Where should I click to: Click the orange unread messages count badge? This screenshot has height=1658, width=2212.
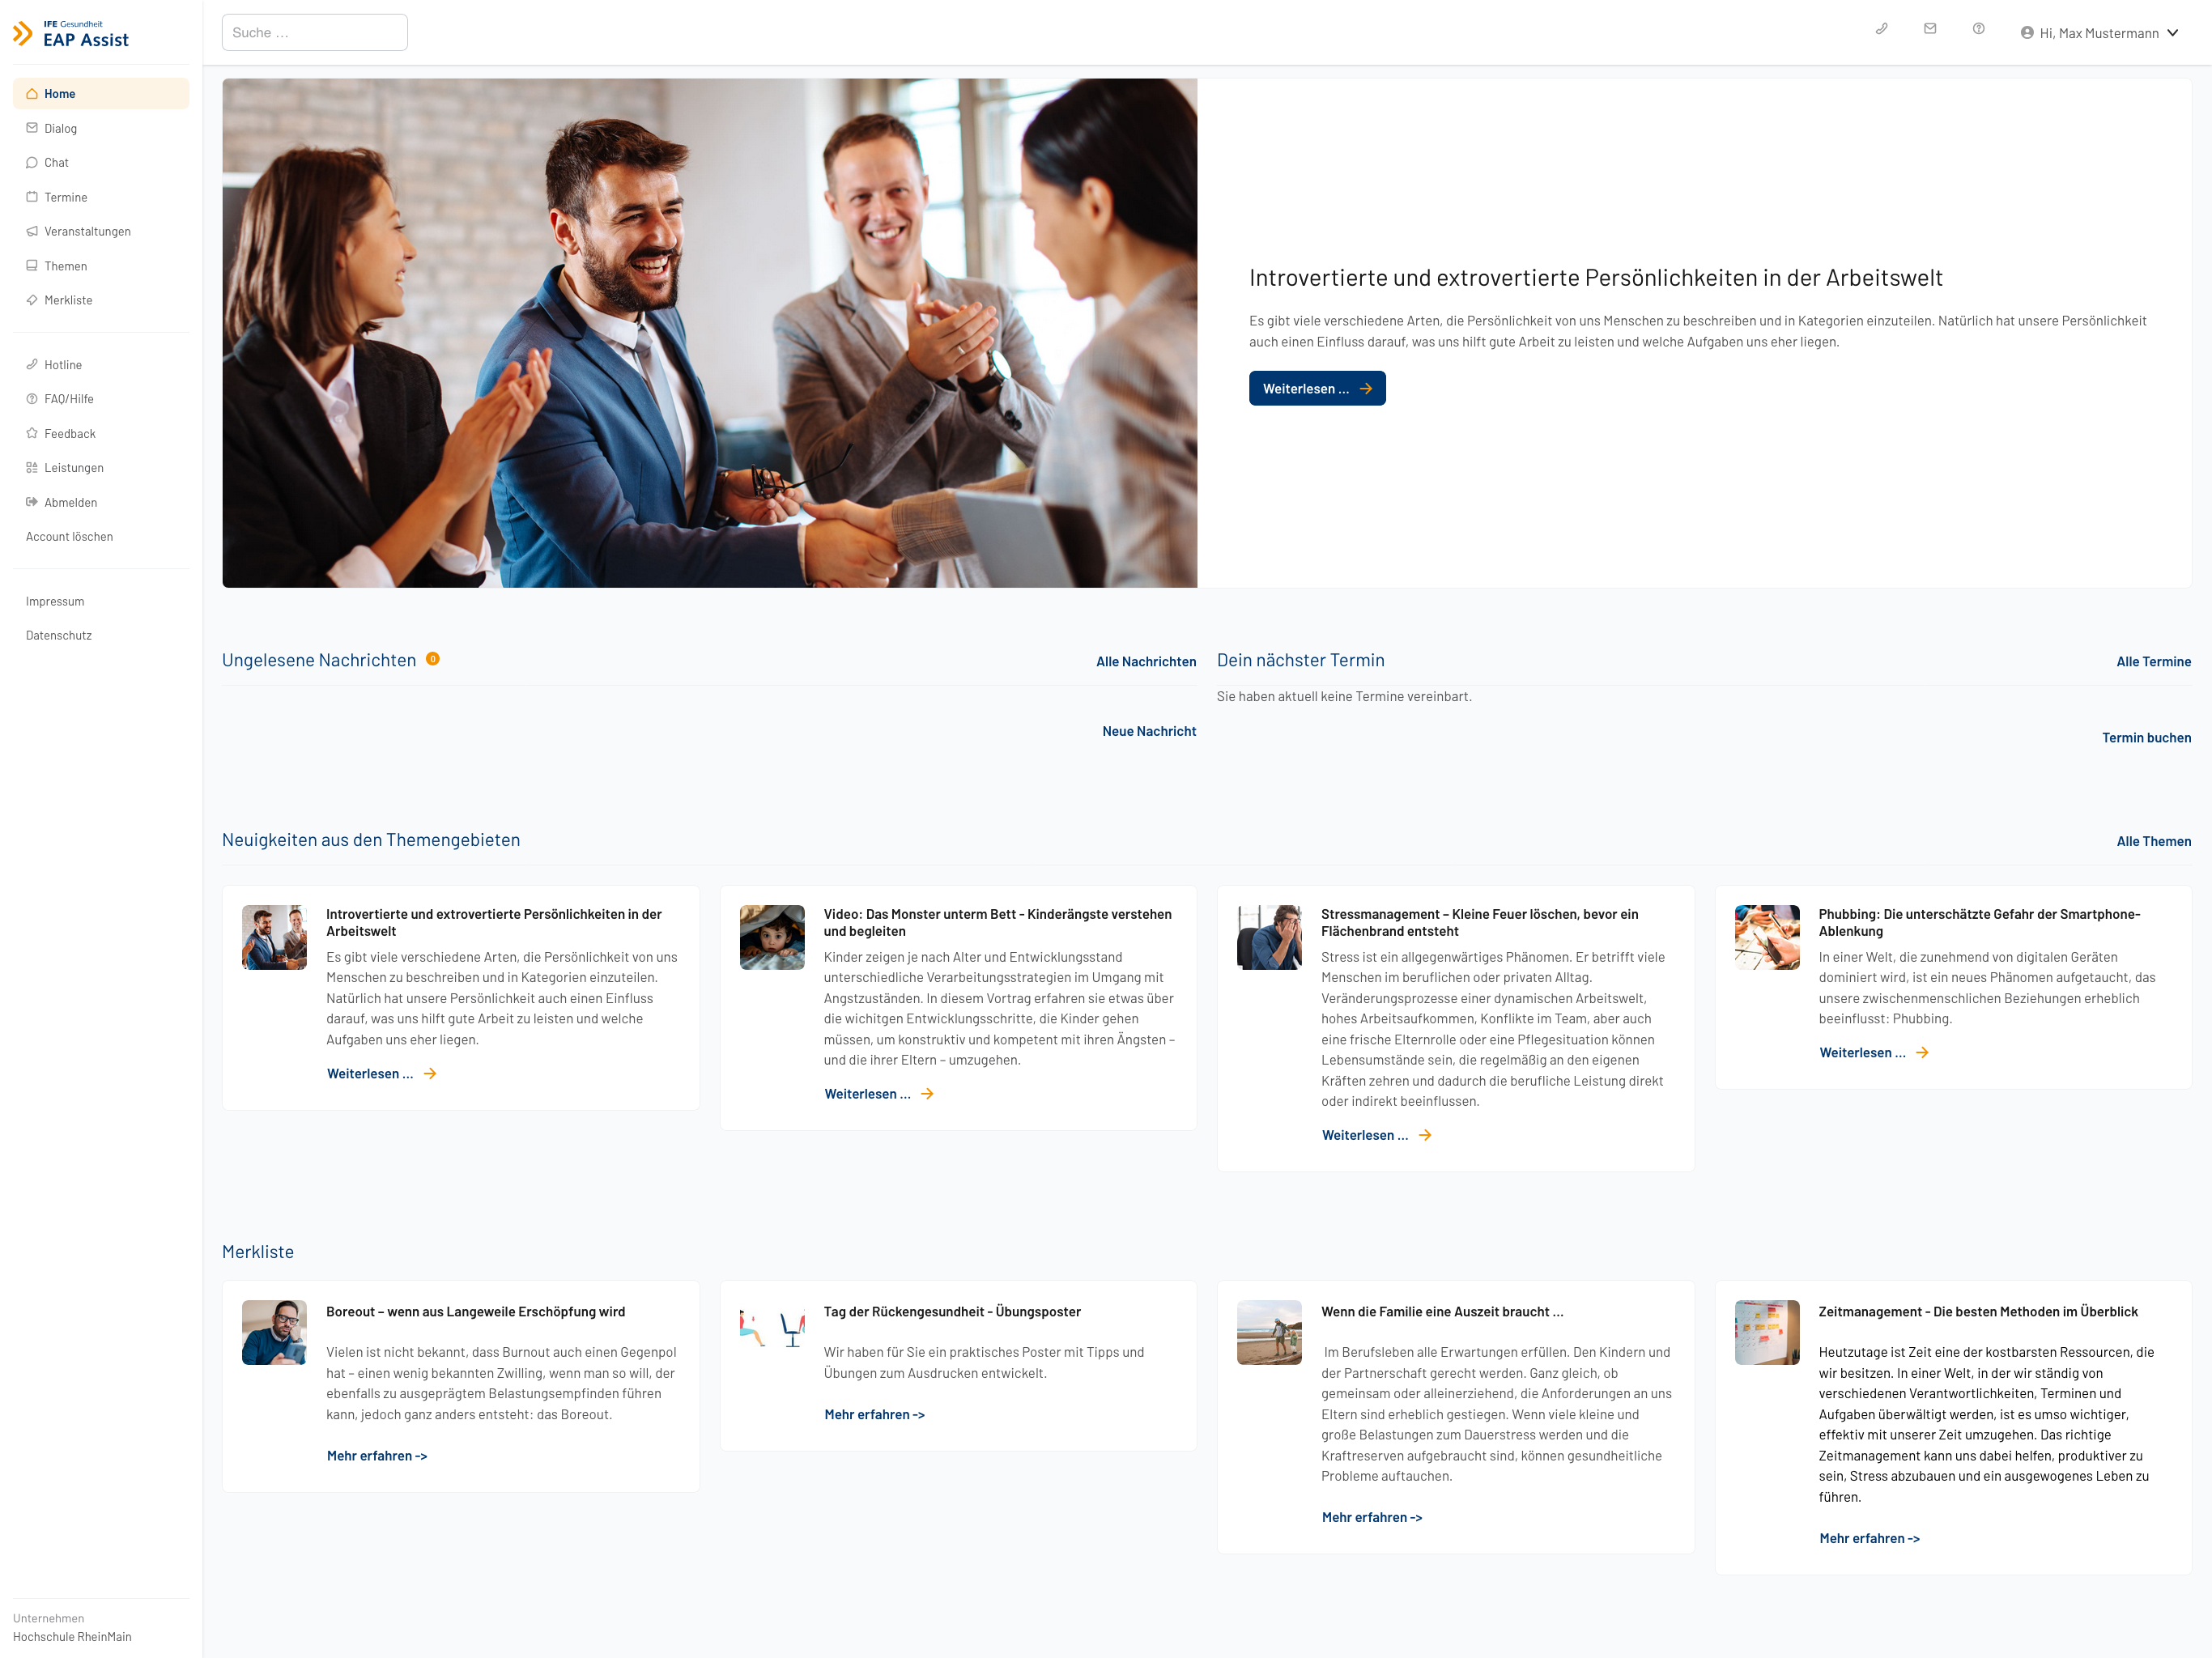click(x=433, y=658)
